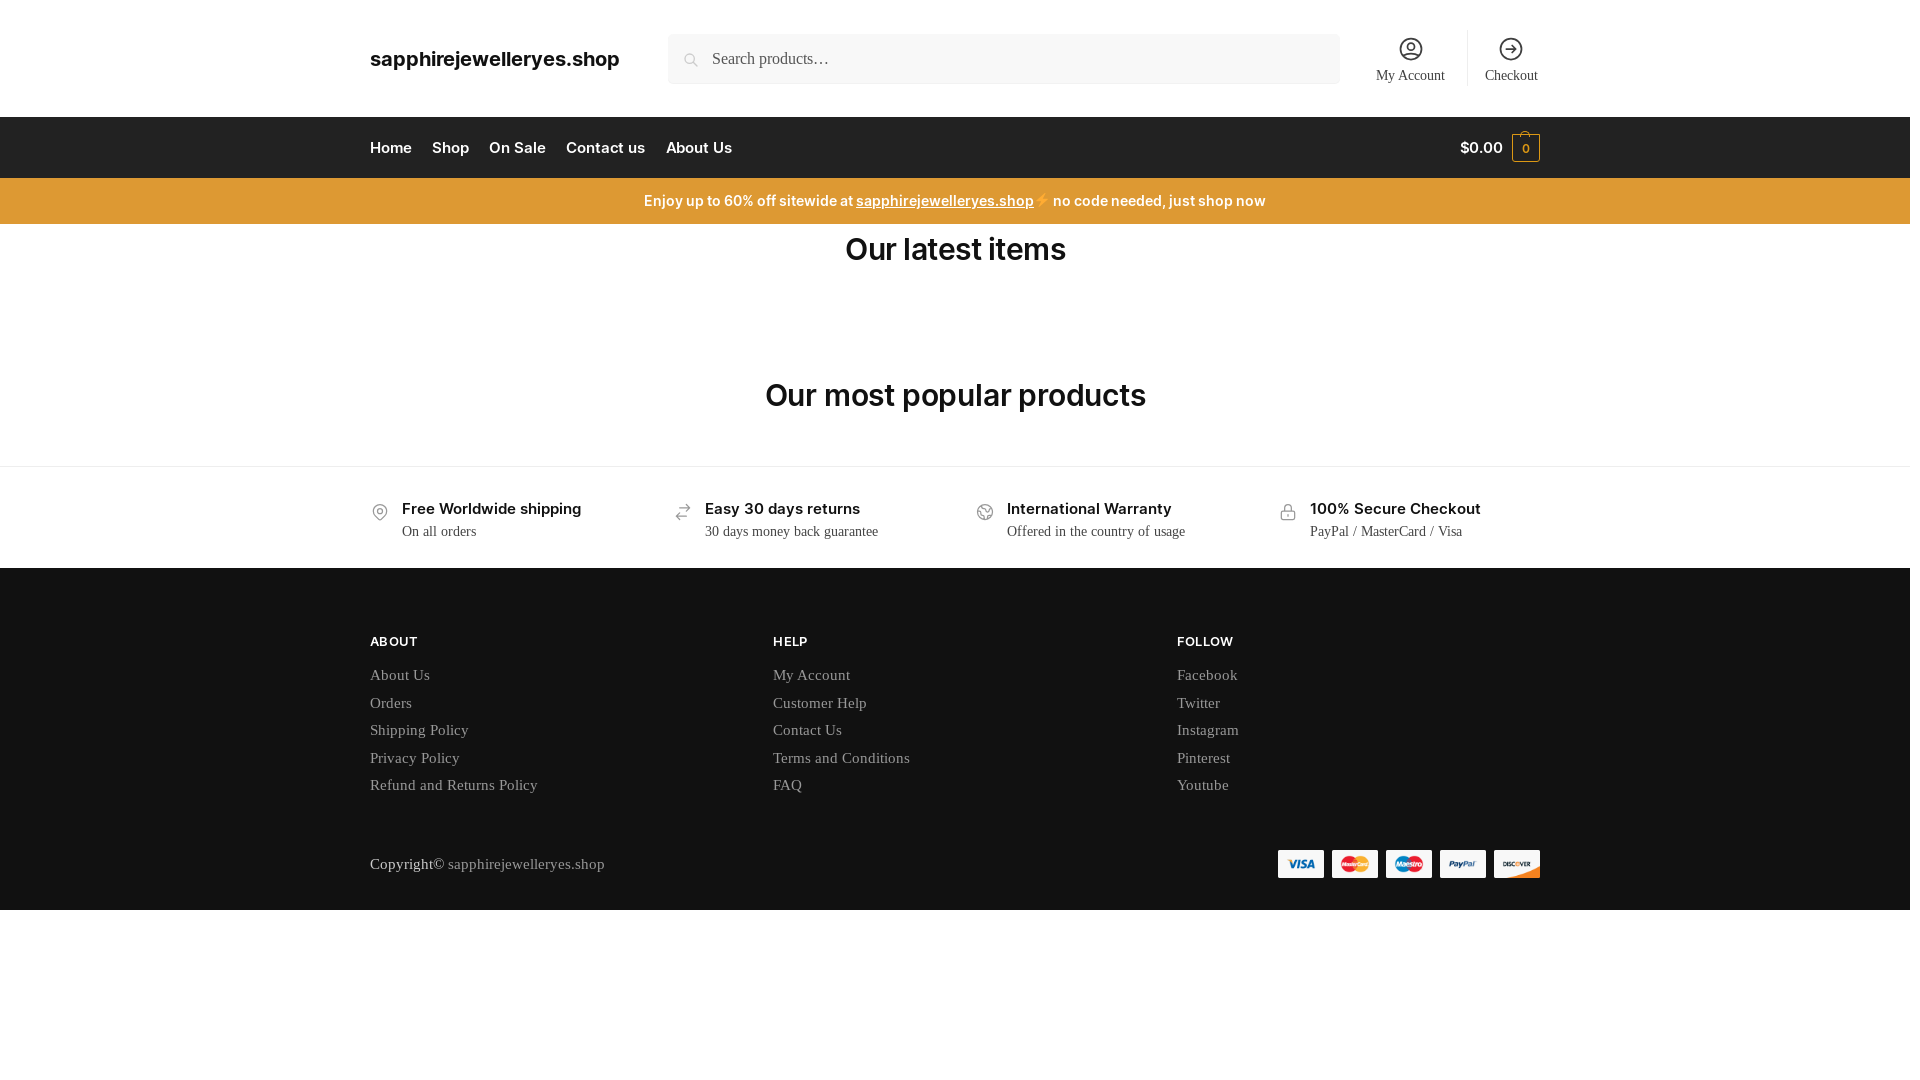1920x1080 pixels.
Task: Open the cart item count badge
Action: 1526,148
